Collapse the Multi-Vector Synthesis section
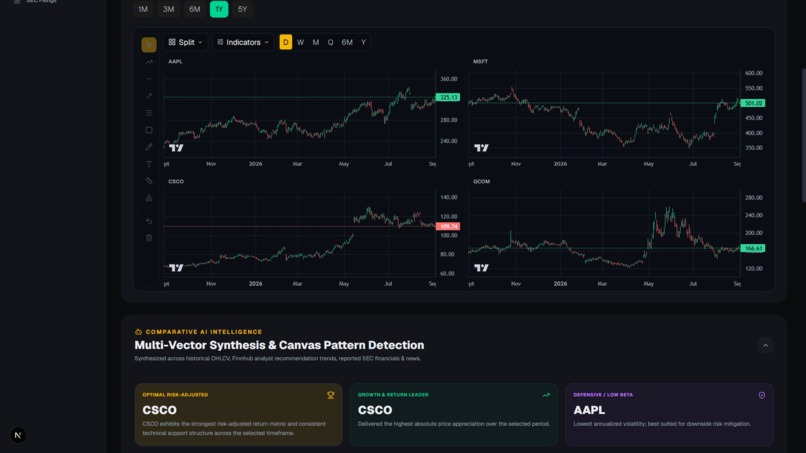The width and height of the screenshot is (806, 453). click(x=765, y=346)
